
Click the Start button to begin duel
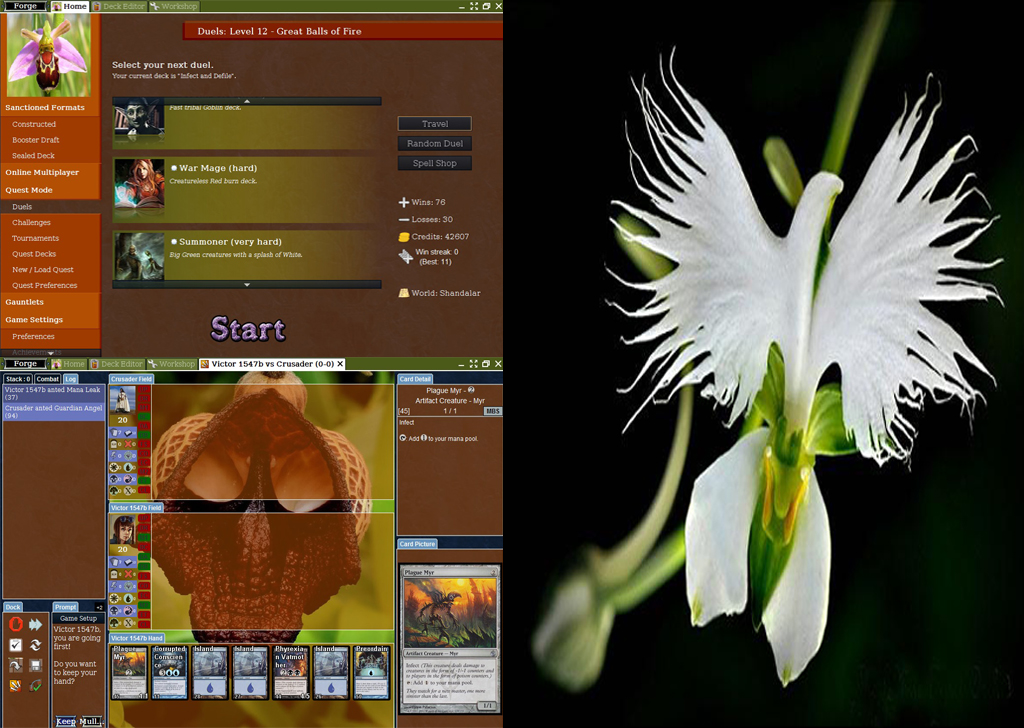[x=248, y=328]
